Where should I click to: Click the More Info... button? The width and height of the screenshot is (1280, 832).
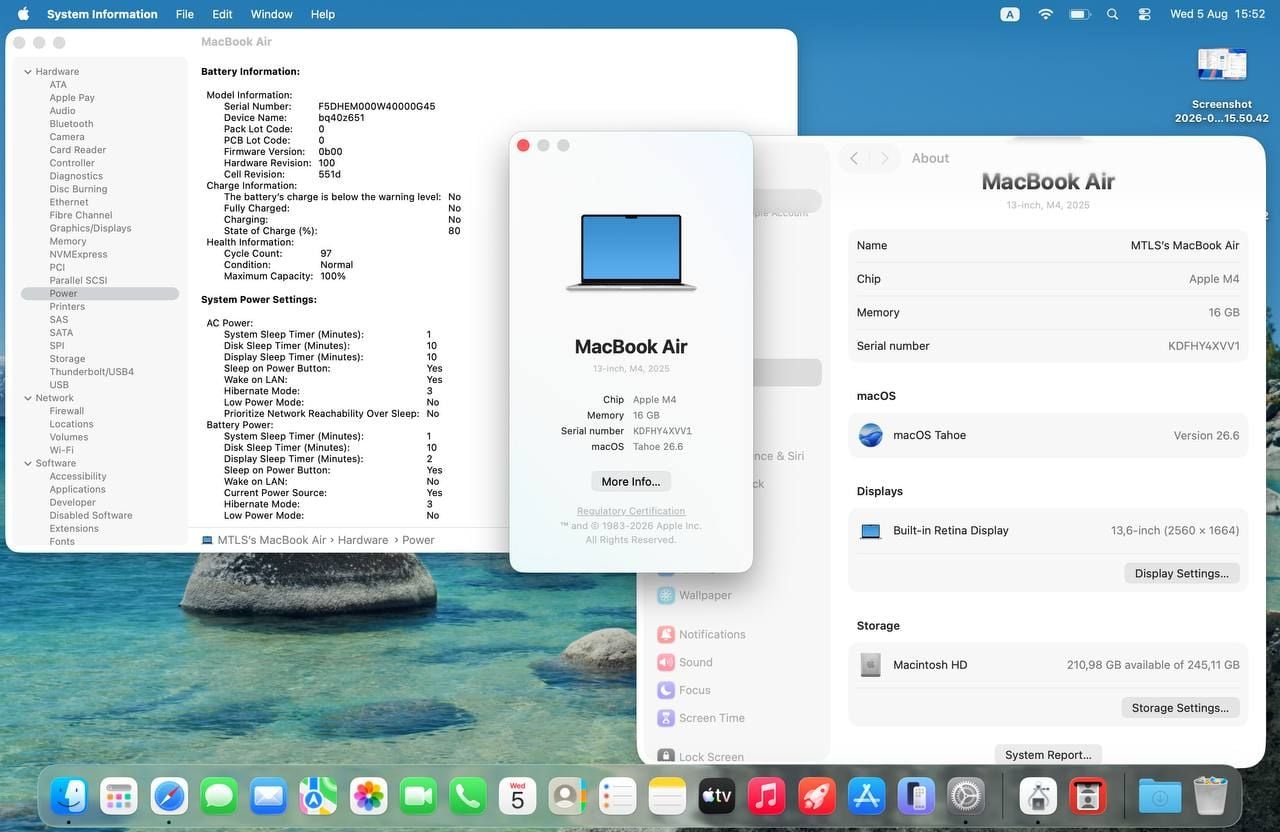click(x=631, y=481)
